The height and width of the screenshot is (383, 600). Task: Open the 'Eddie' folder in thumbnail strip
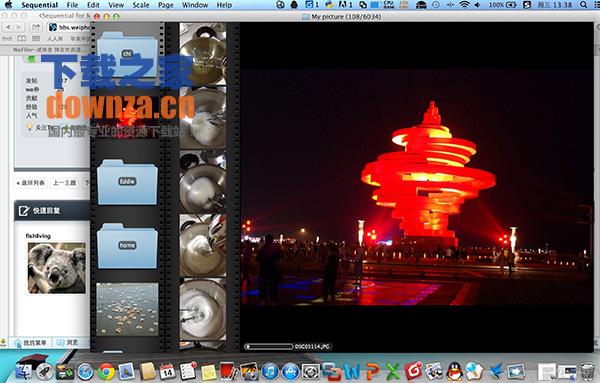point(127,182)
